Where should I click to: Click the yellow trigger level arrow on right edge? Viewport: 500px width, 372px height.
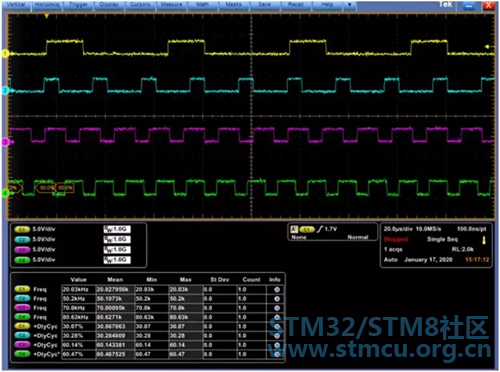coord(487,47)
